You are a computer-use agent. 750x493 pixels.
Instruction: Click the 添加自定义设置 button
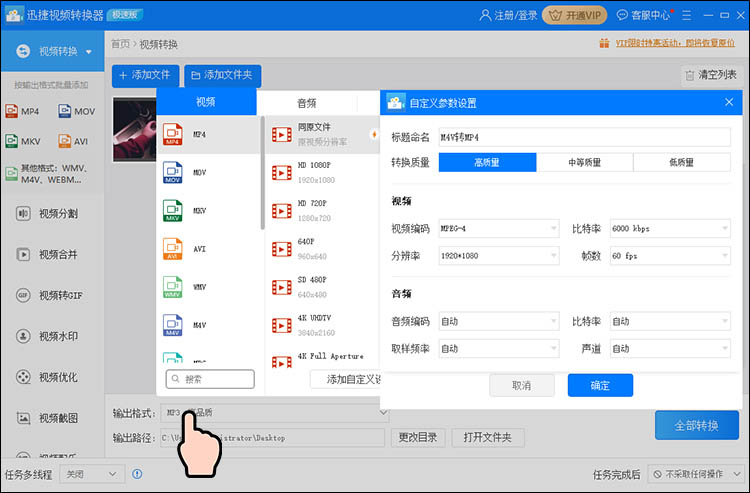point(345,380)
